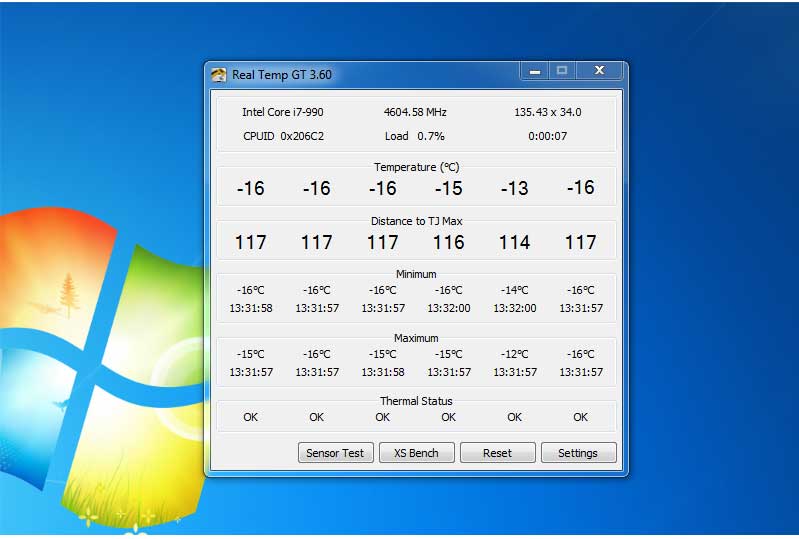Click the Minimum section heading
Viewport: 799px width, 539px height.
point(416,274)
